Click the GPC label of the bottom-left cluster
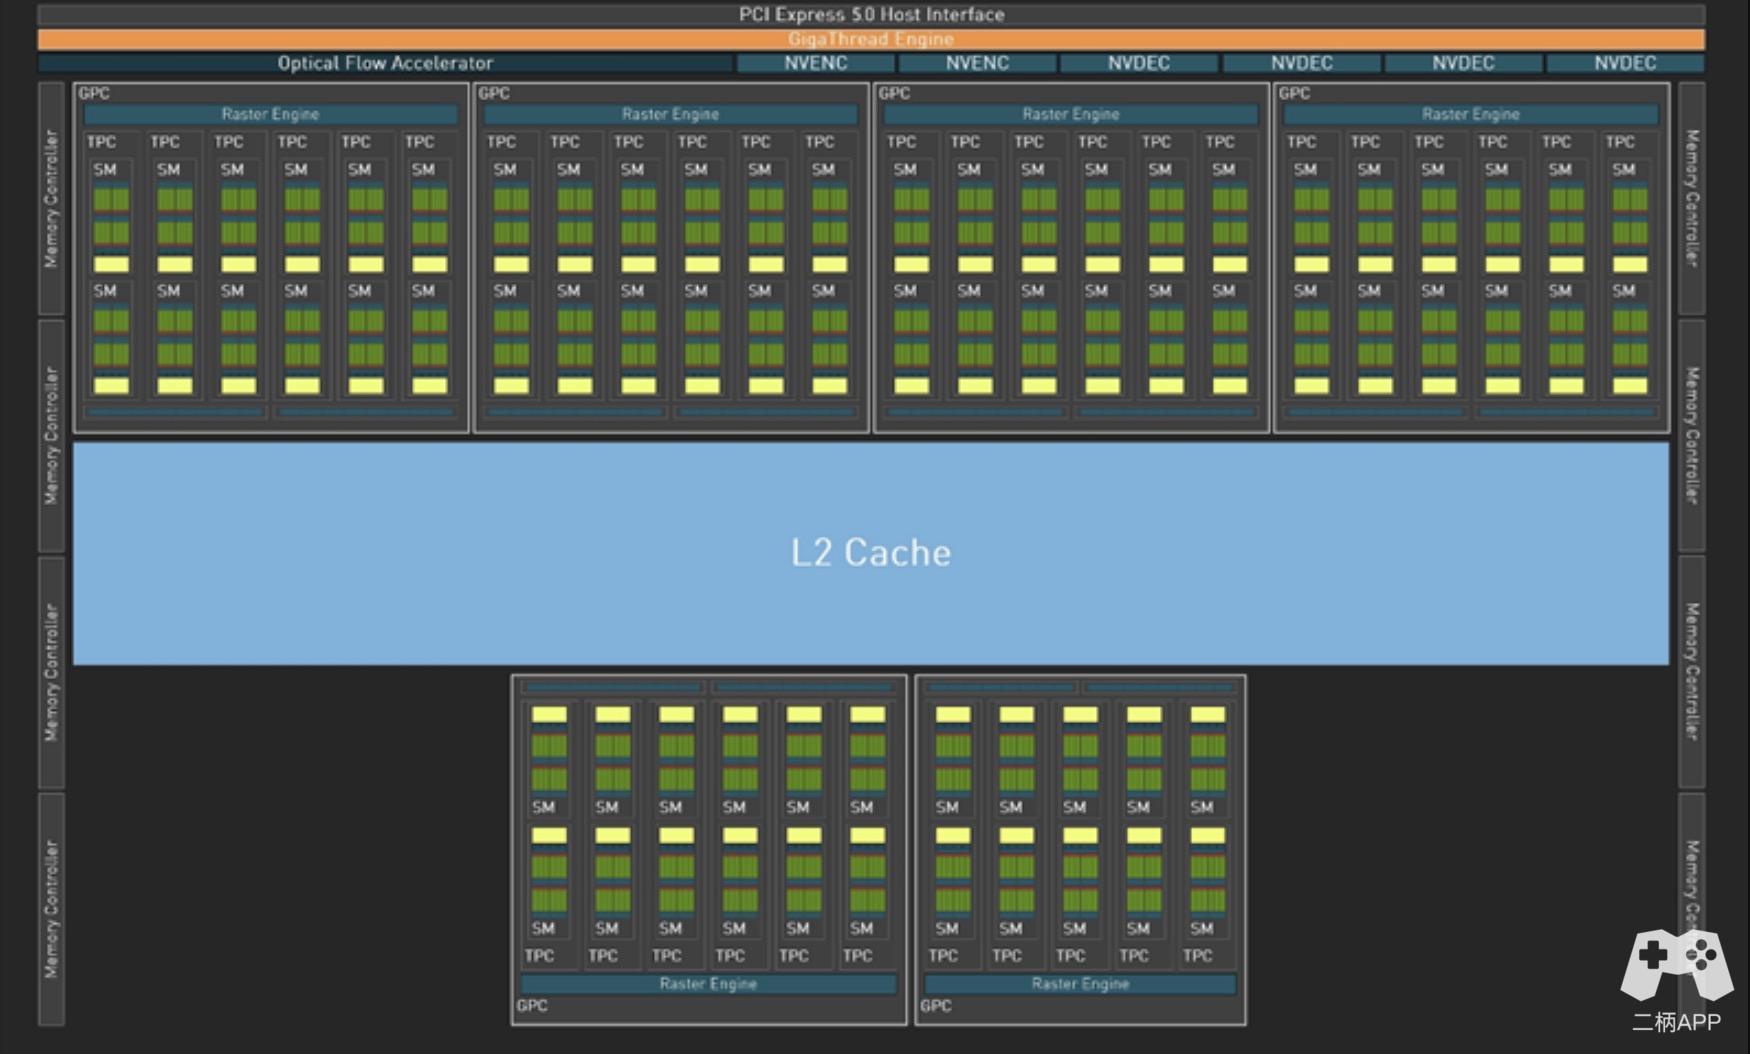 click(532, 1006)
